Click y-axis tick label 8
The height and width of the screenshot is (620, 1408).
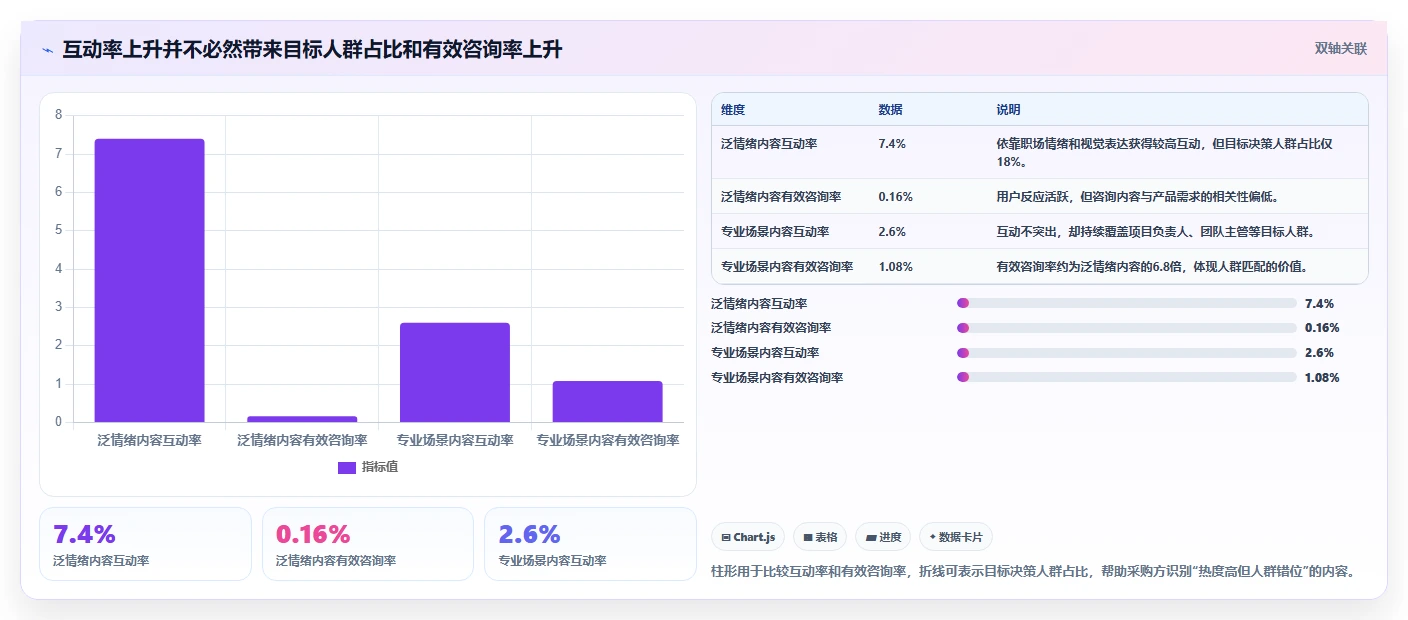click(x=58, y=115)
